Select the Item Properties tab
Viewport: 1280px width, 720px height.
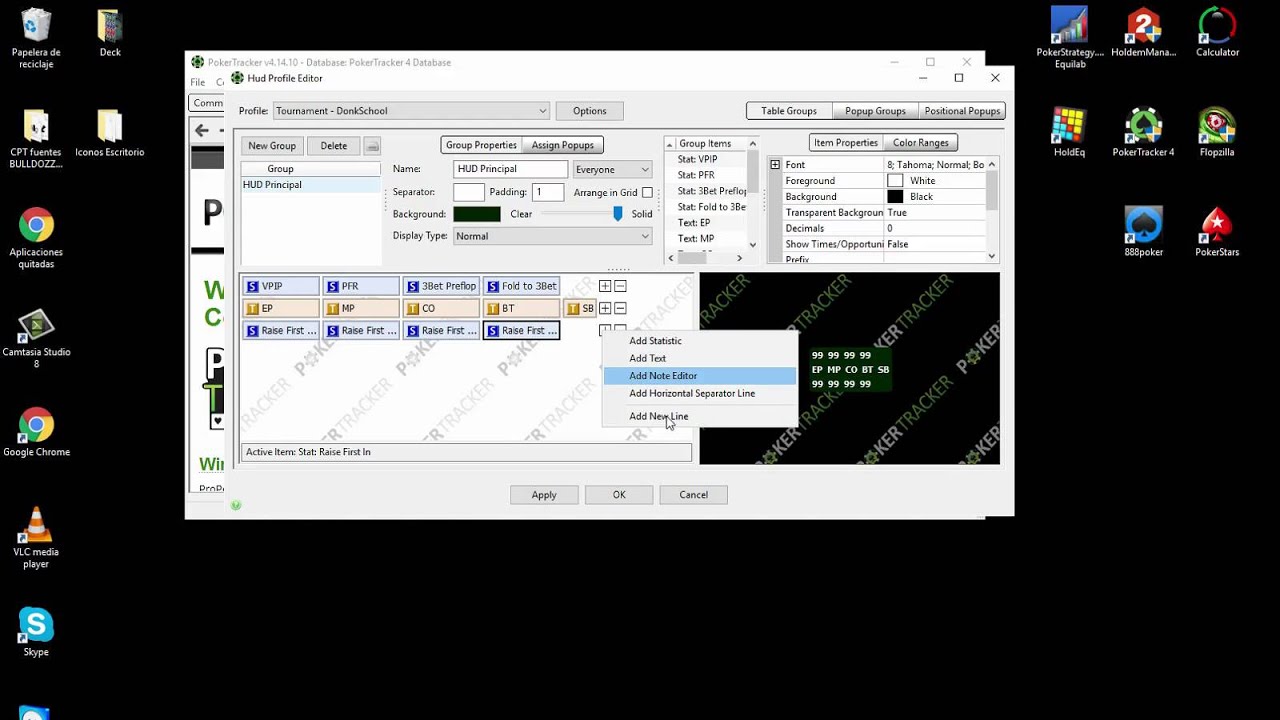846,143
